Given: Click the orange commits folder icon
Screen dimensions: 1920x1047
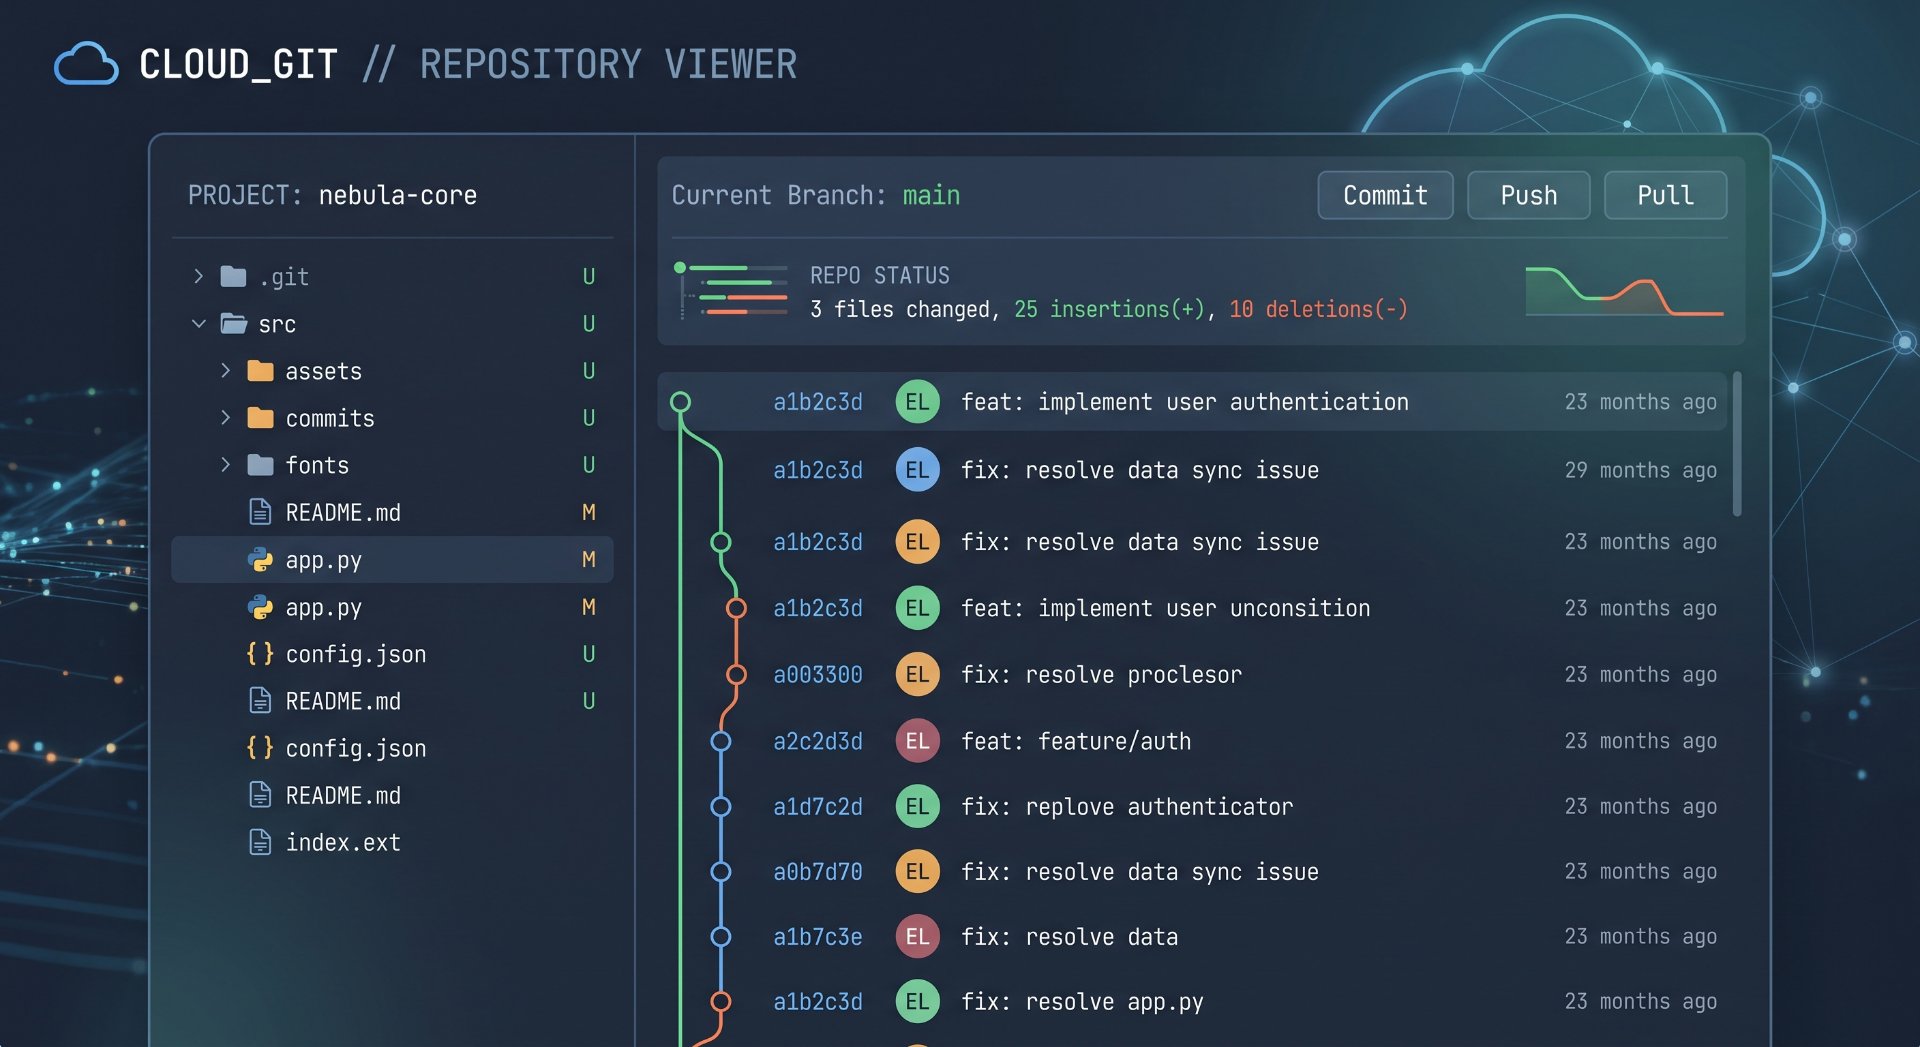Looking at the screenshot, I should (260, 418).
